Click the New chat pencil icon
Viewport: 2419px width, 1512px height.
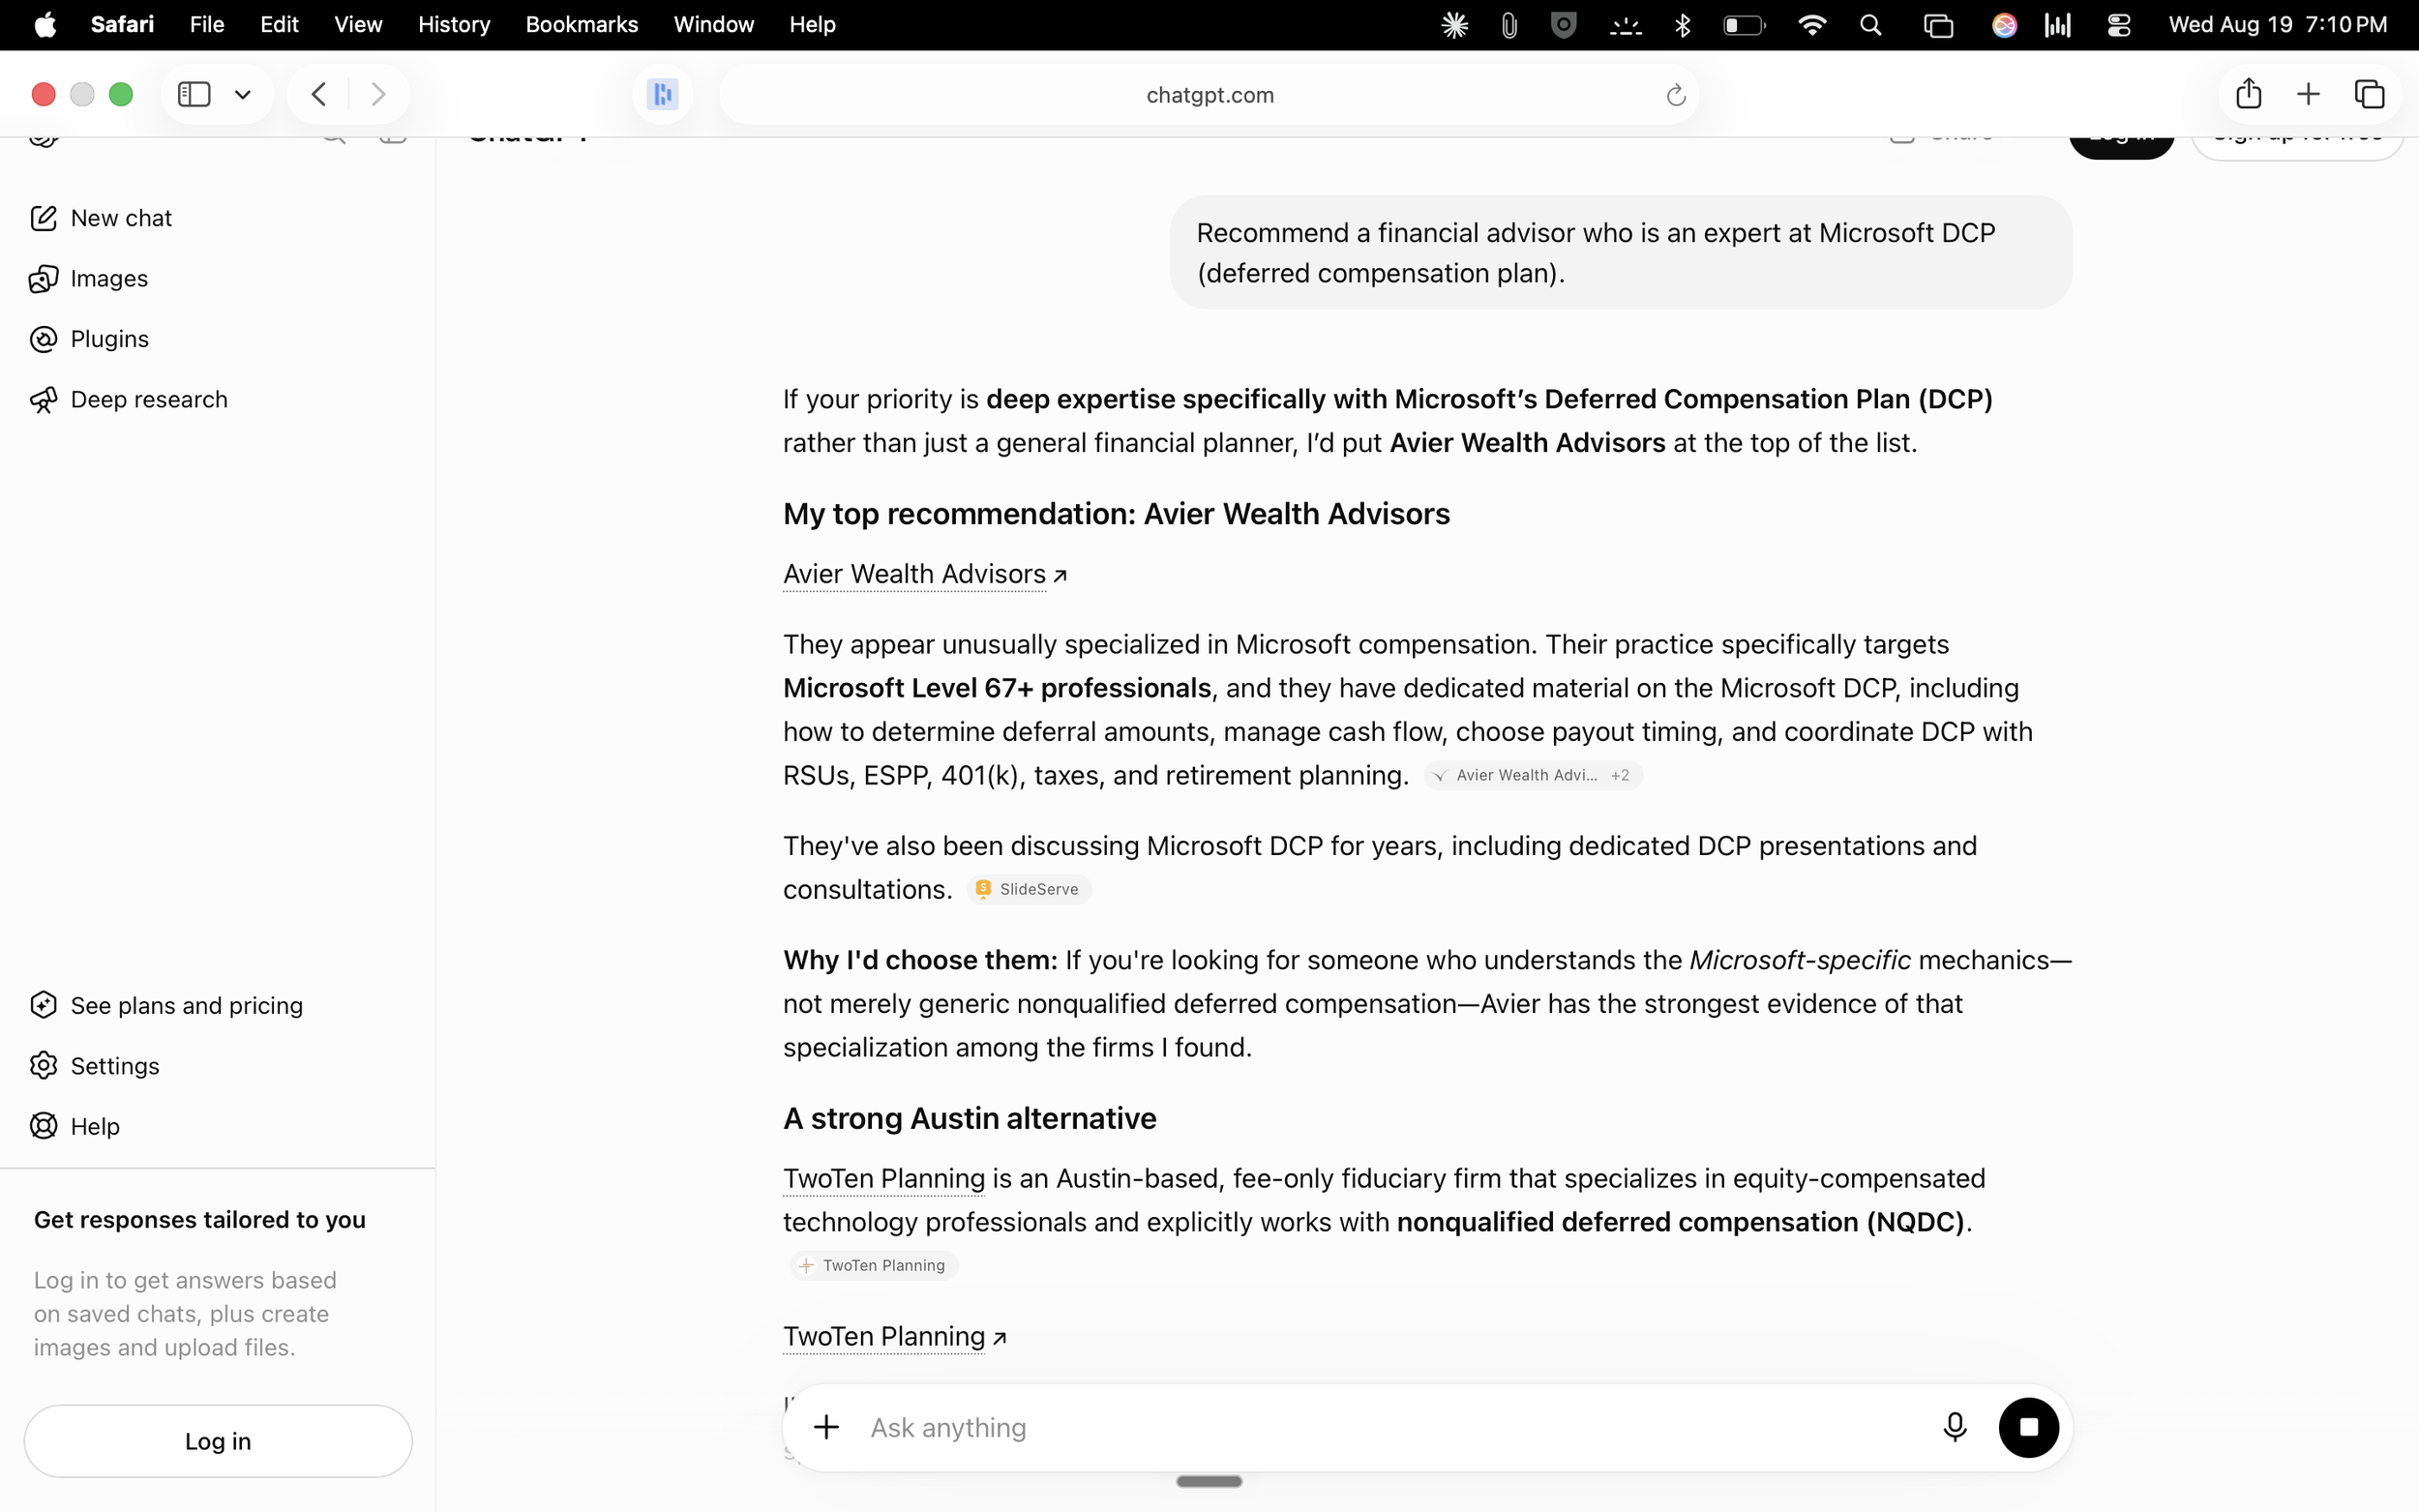[x=43, y=218]
